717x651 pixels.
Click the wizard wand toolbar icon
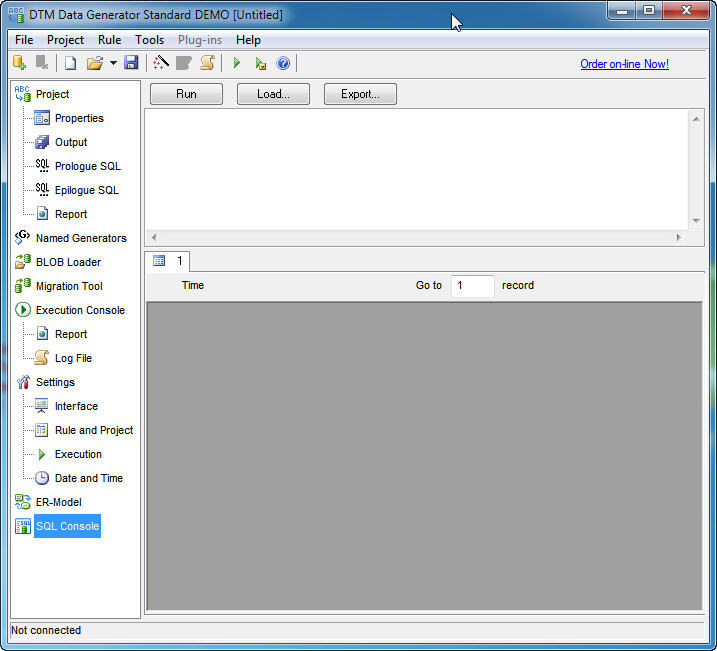(x=161, y=63)
